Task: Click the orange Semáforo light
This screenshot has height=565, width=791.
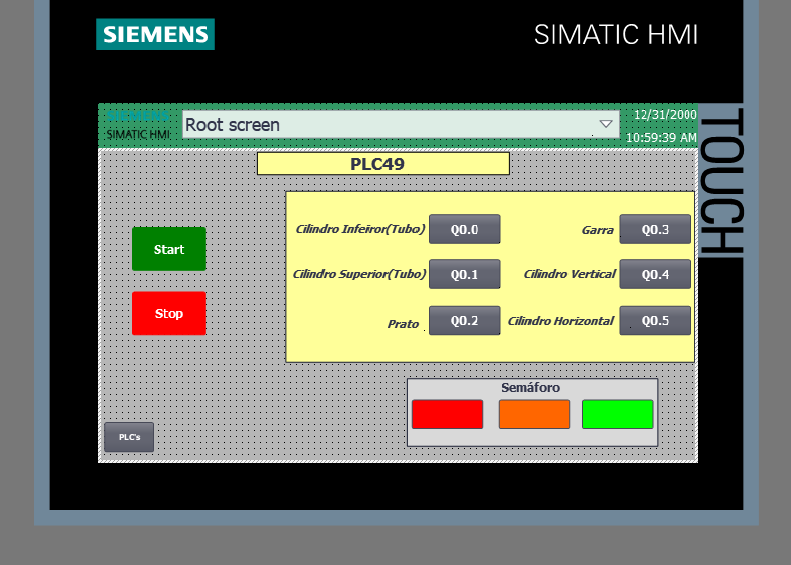Action: point(534,414)
